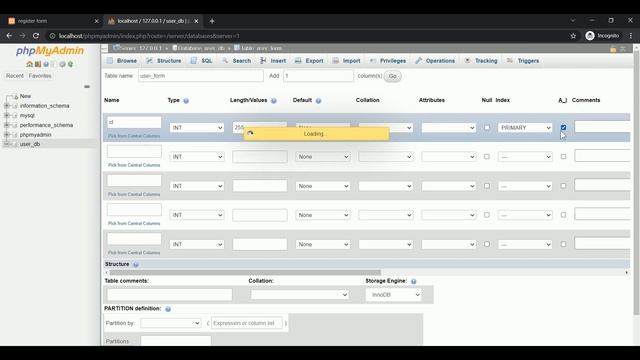This screenshot has width=640, height=360.
Task: Collapse all navigation tree items icon
Action: [87, 87]
